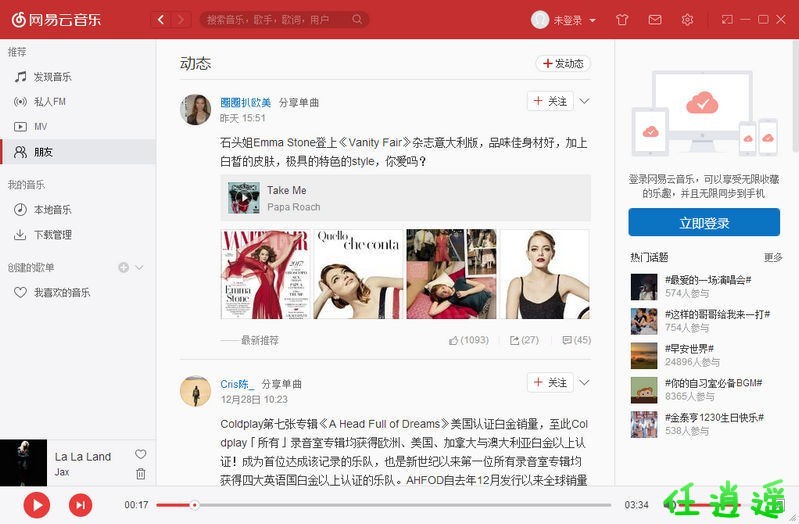The height and width of the screenshot is (524, 799).
Task: Open topic #早安世界#
Action: (x=689, y=348)
